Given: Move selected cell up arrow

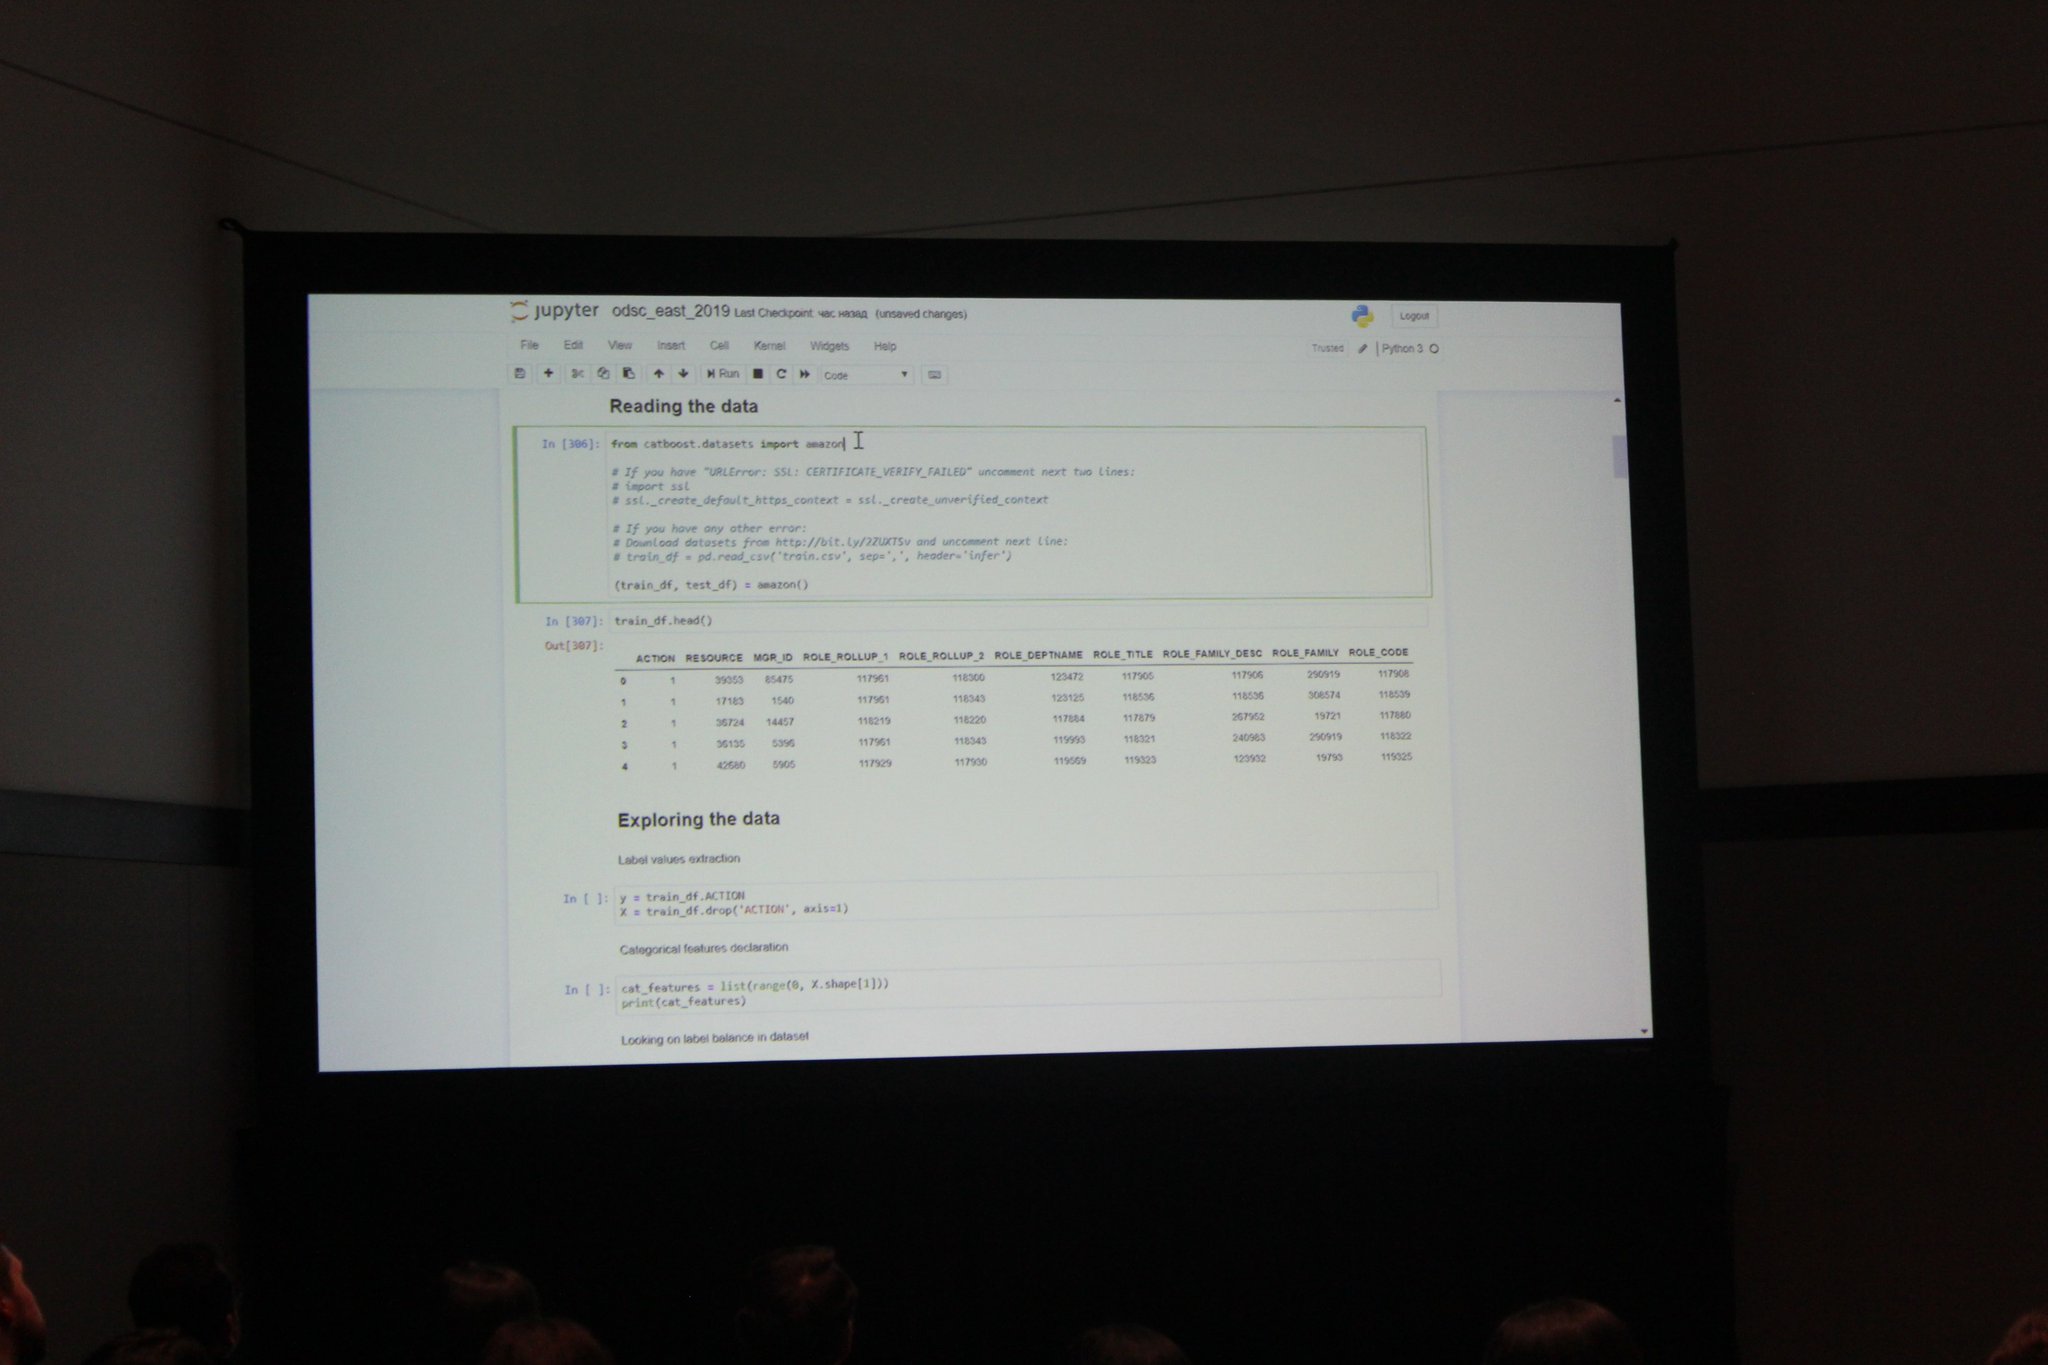Looking at the screenshot, I should 658,374.
